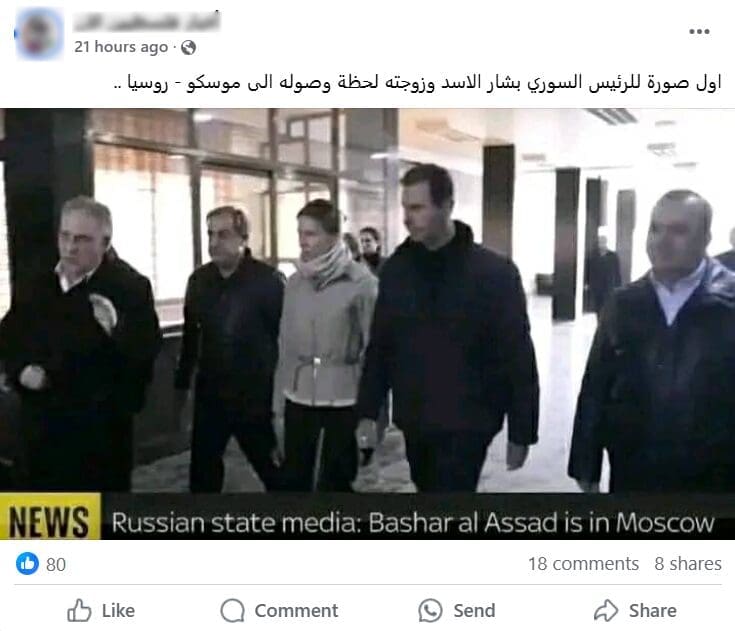Image resolution: width=735 pixels, height=631 pixels.
Task: Click the yellow NEWS badge in photo
Action: tap(50, 516)
